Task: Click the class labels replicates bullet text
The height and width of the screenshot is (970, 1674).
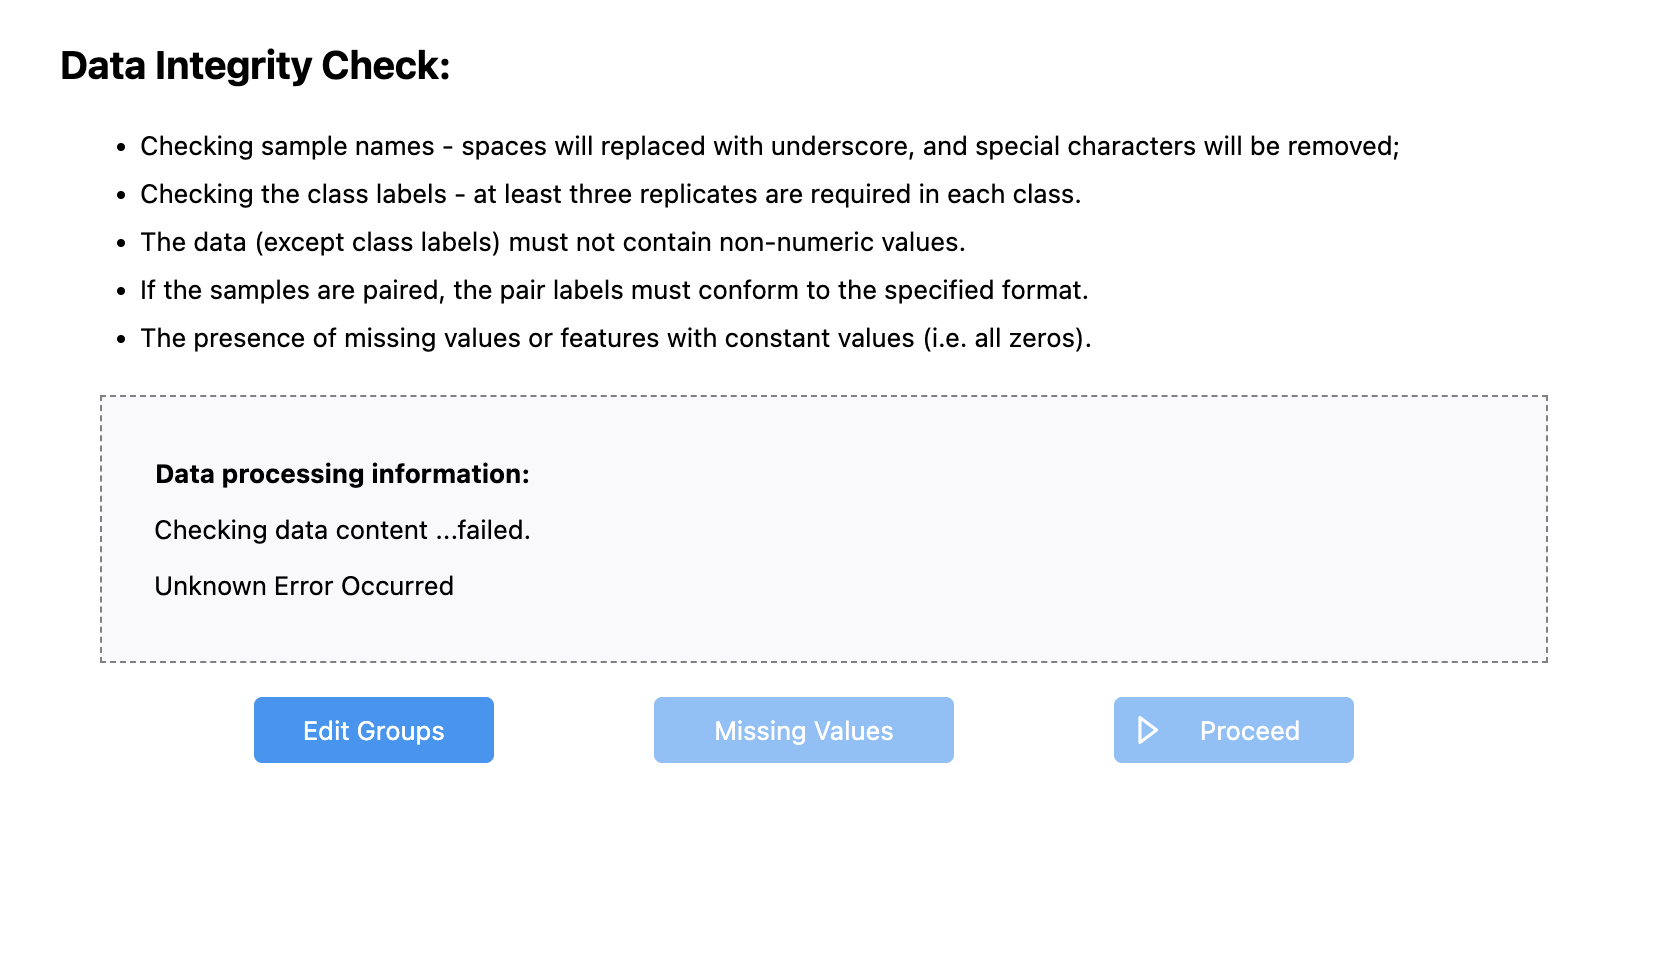Action: (611, 194)
